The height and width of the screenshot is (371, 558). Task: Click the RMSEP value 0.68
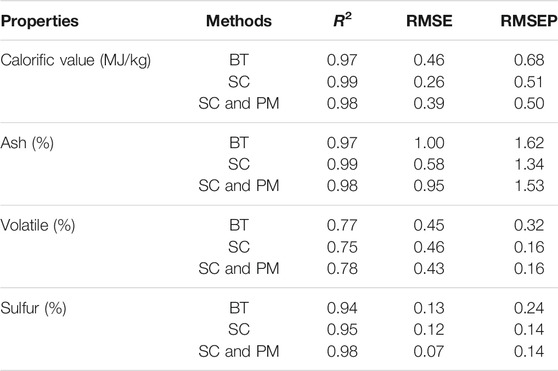click(x=529, y=60)
